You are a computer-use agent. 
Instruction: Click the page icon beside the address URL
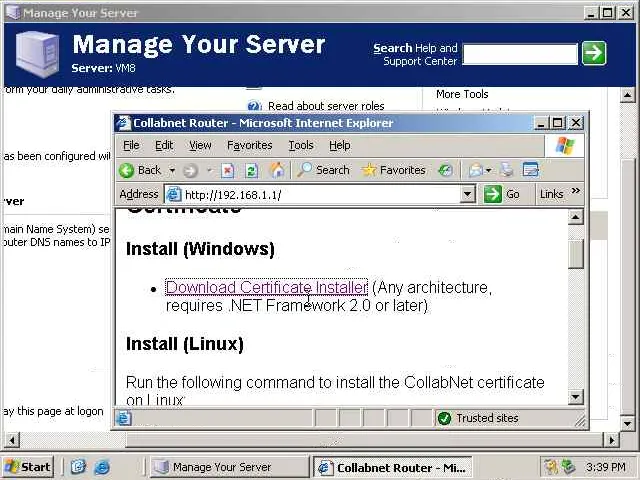click(x=174, y=195)
